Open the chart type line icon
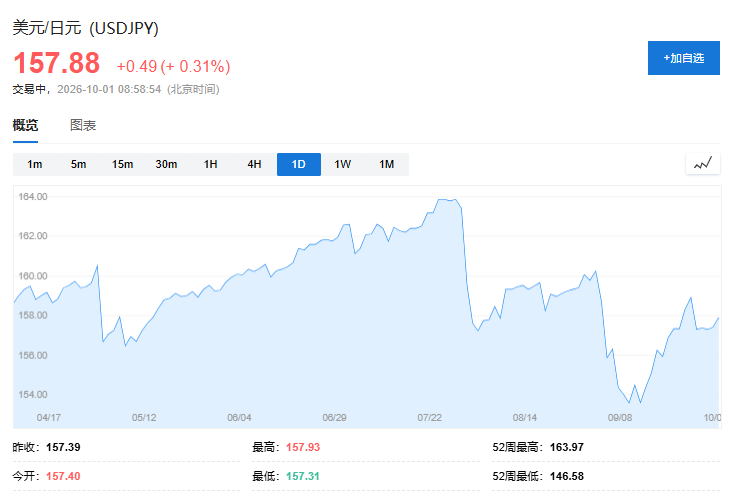 pyautogui.click(x=703, y=164)
